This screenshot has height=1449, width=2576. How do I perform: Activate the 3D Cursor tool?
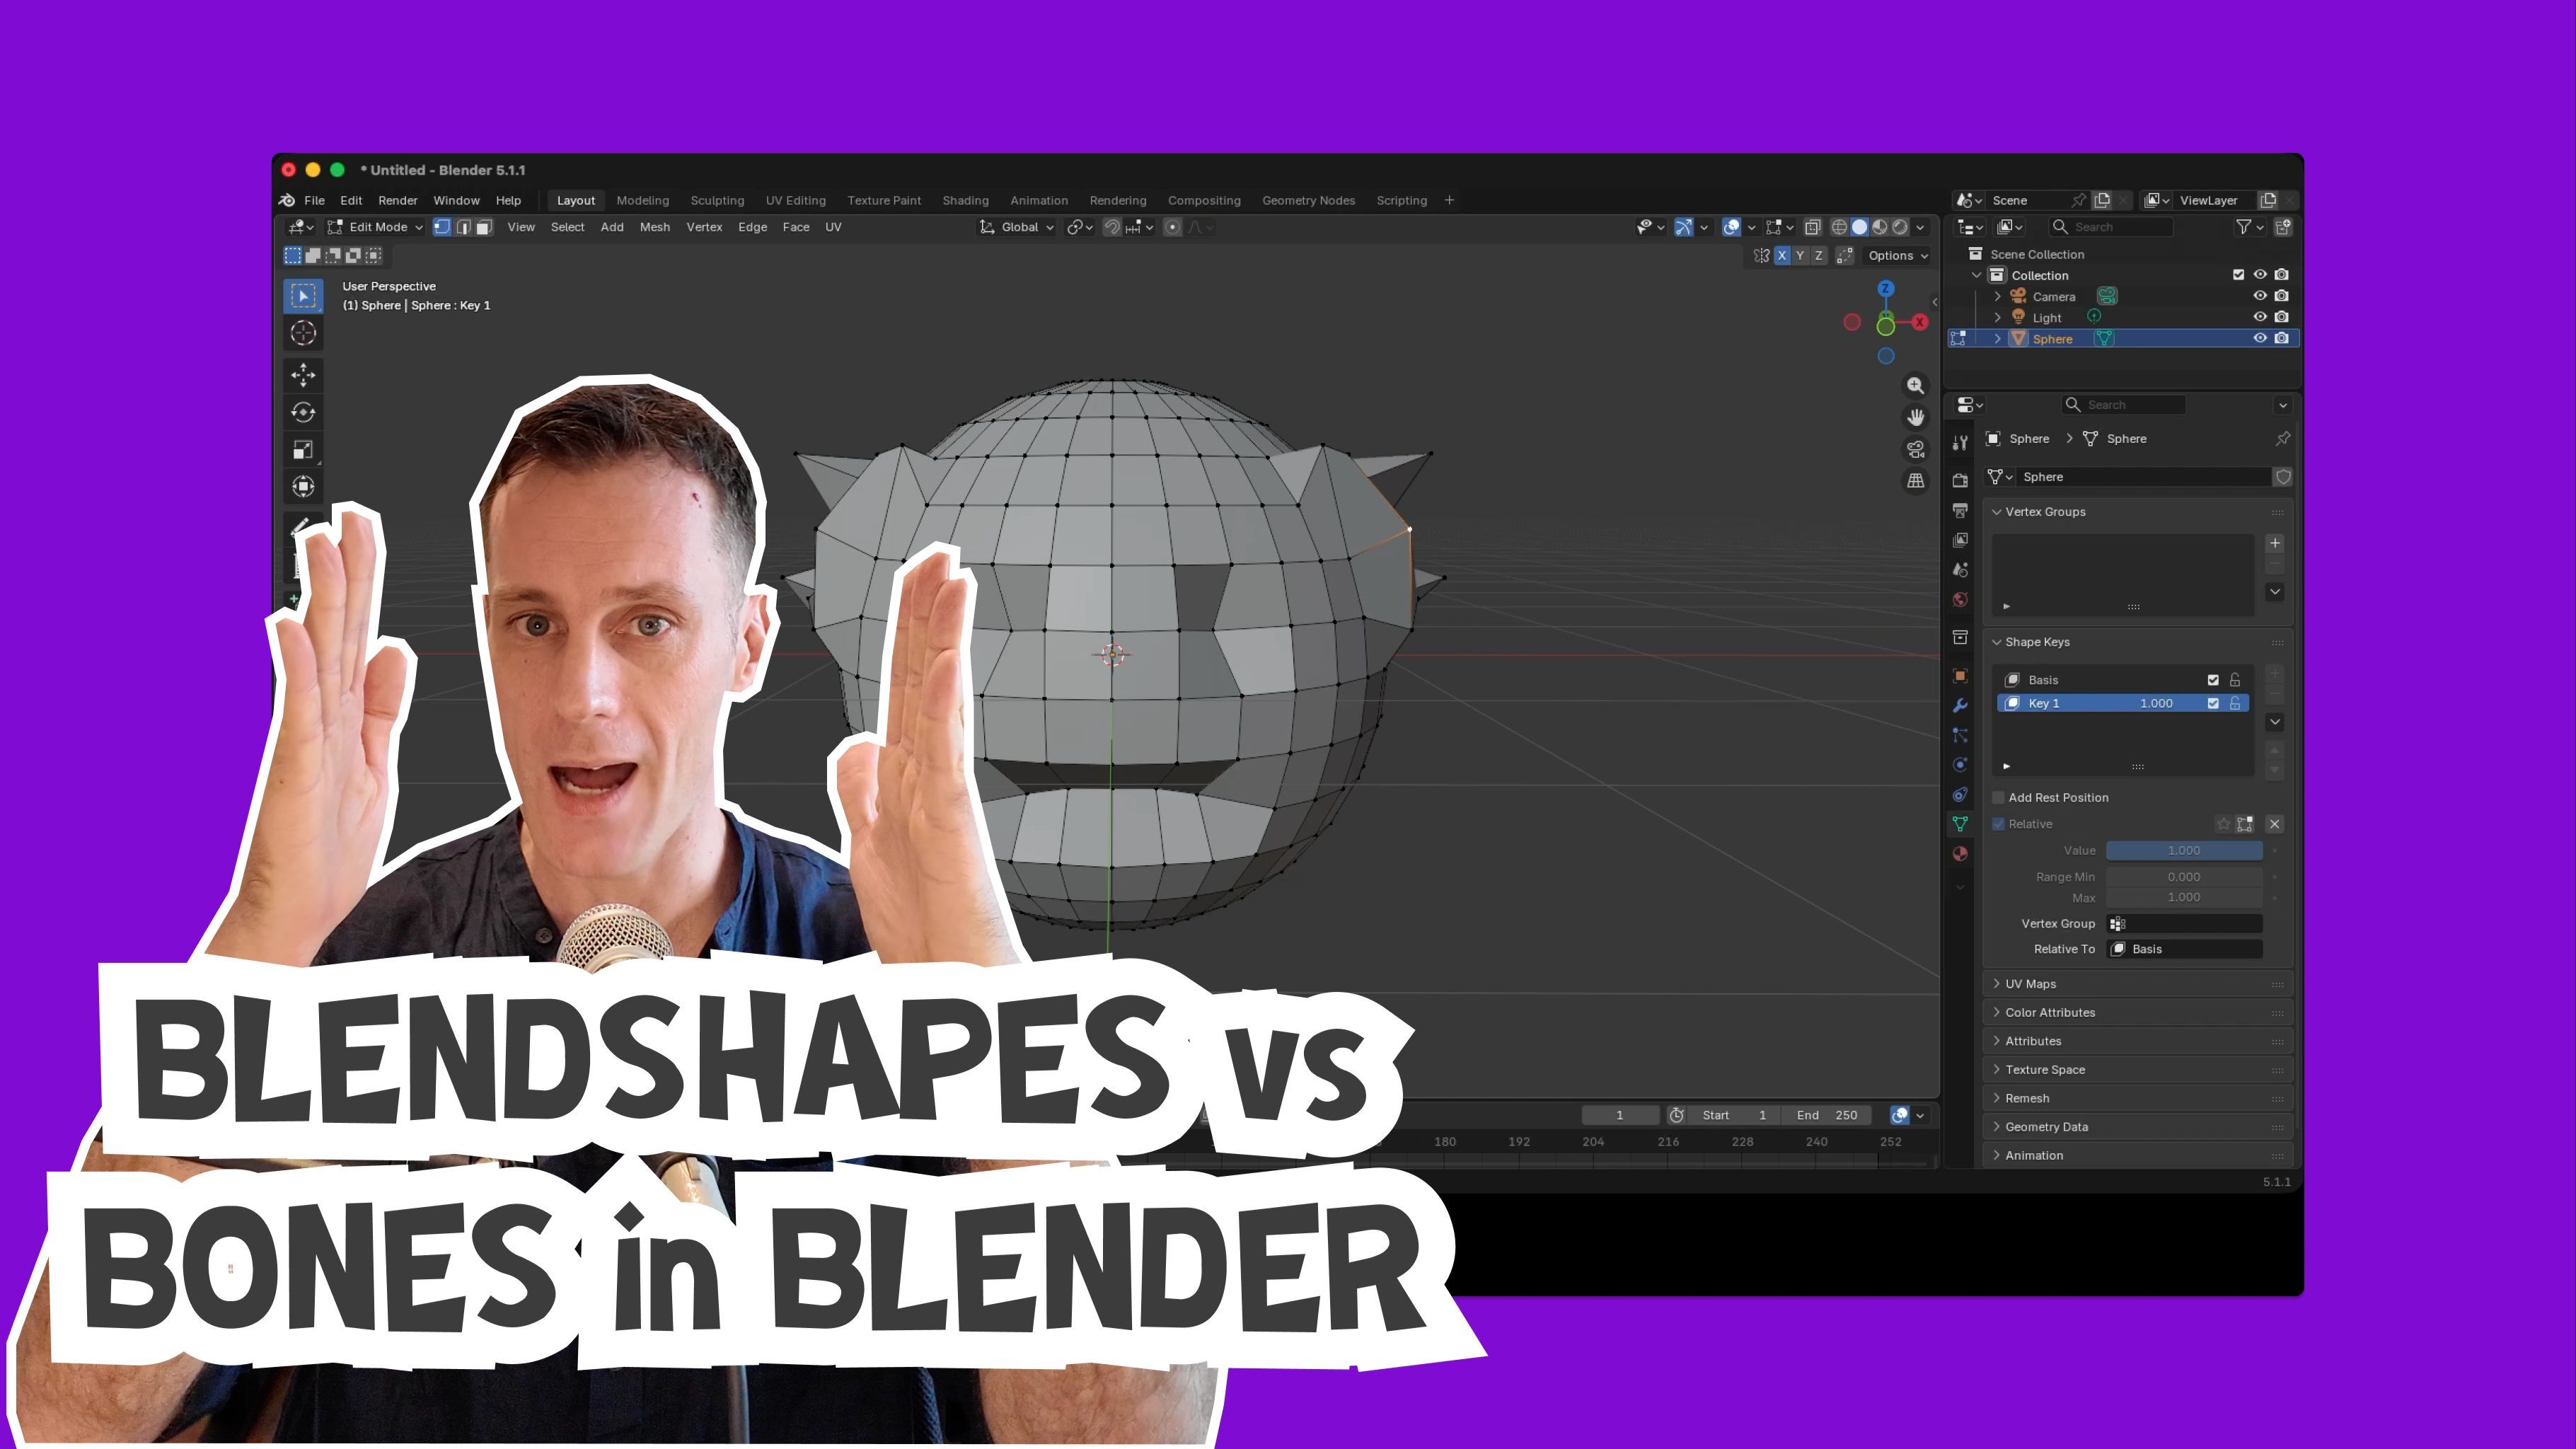coord(303,333)
